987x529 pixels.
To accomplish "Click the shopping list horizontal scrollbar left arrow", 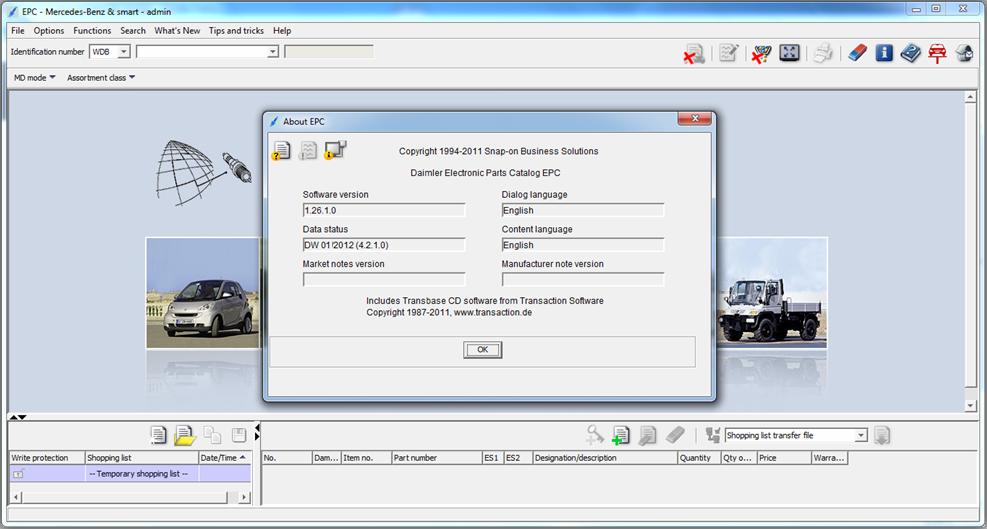I will click(x=16, y=498).
